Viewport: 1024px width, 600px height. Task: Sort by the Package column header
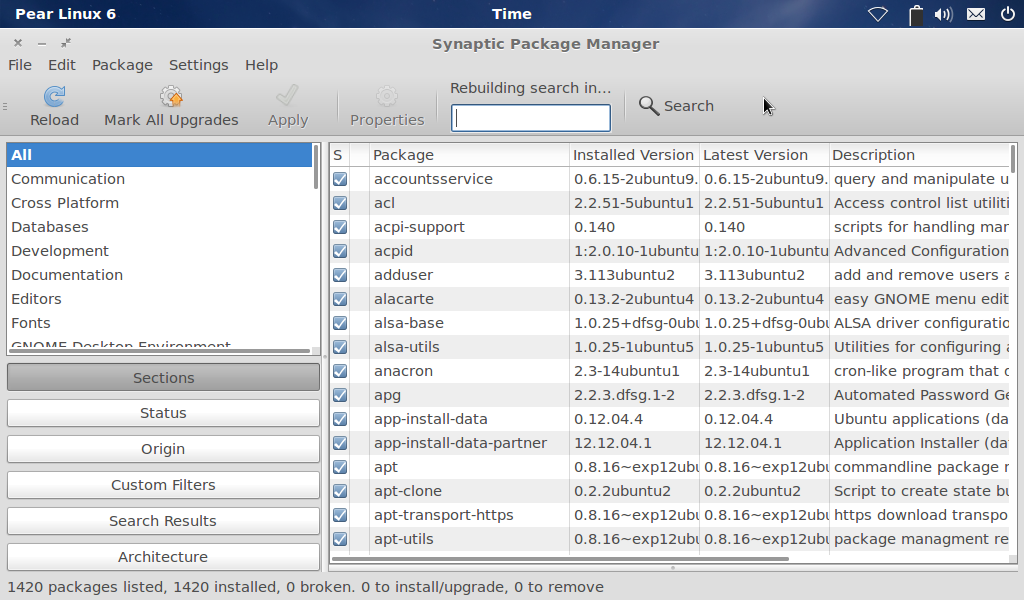[x=469, y=155]
